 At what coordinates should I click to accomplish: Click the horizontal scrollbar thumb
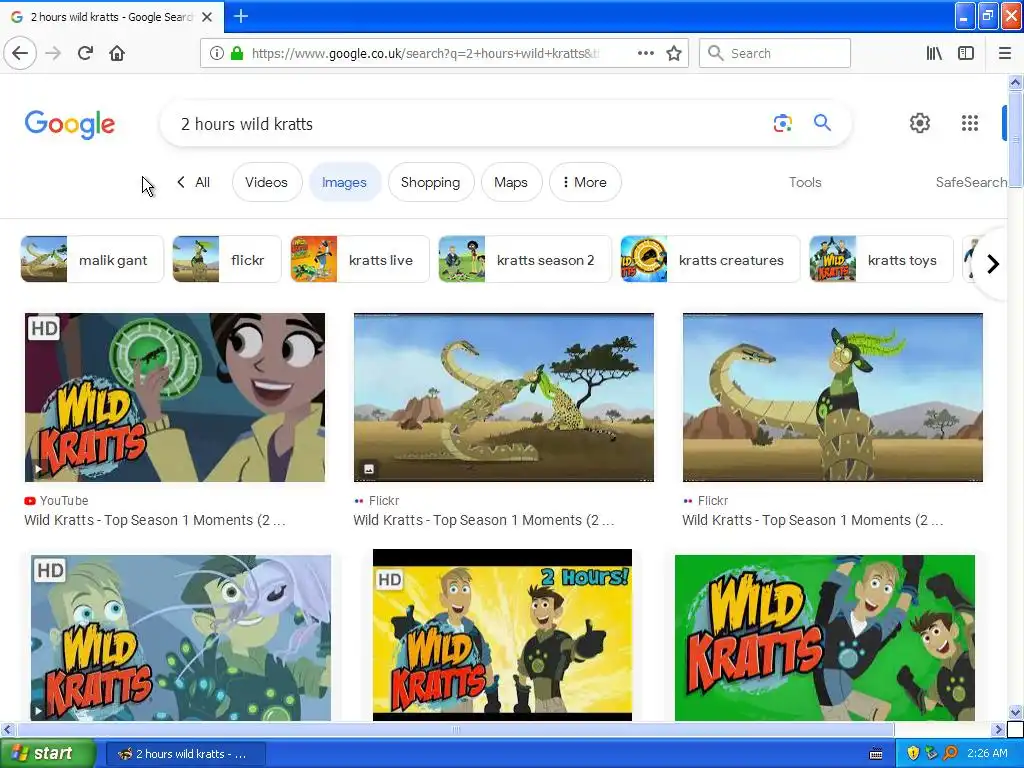[455, 729]
